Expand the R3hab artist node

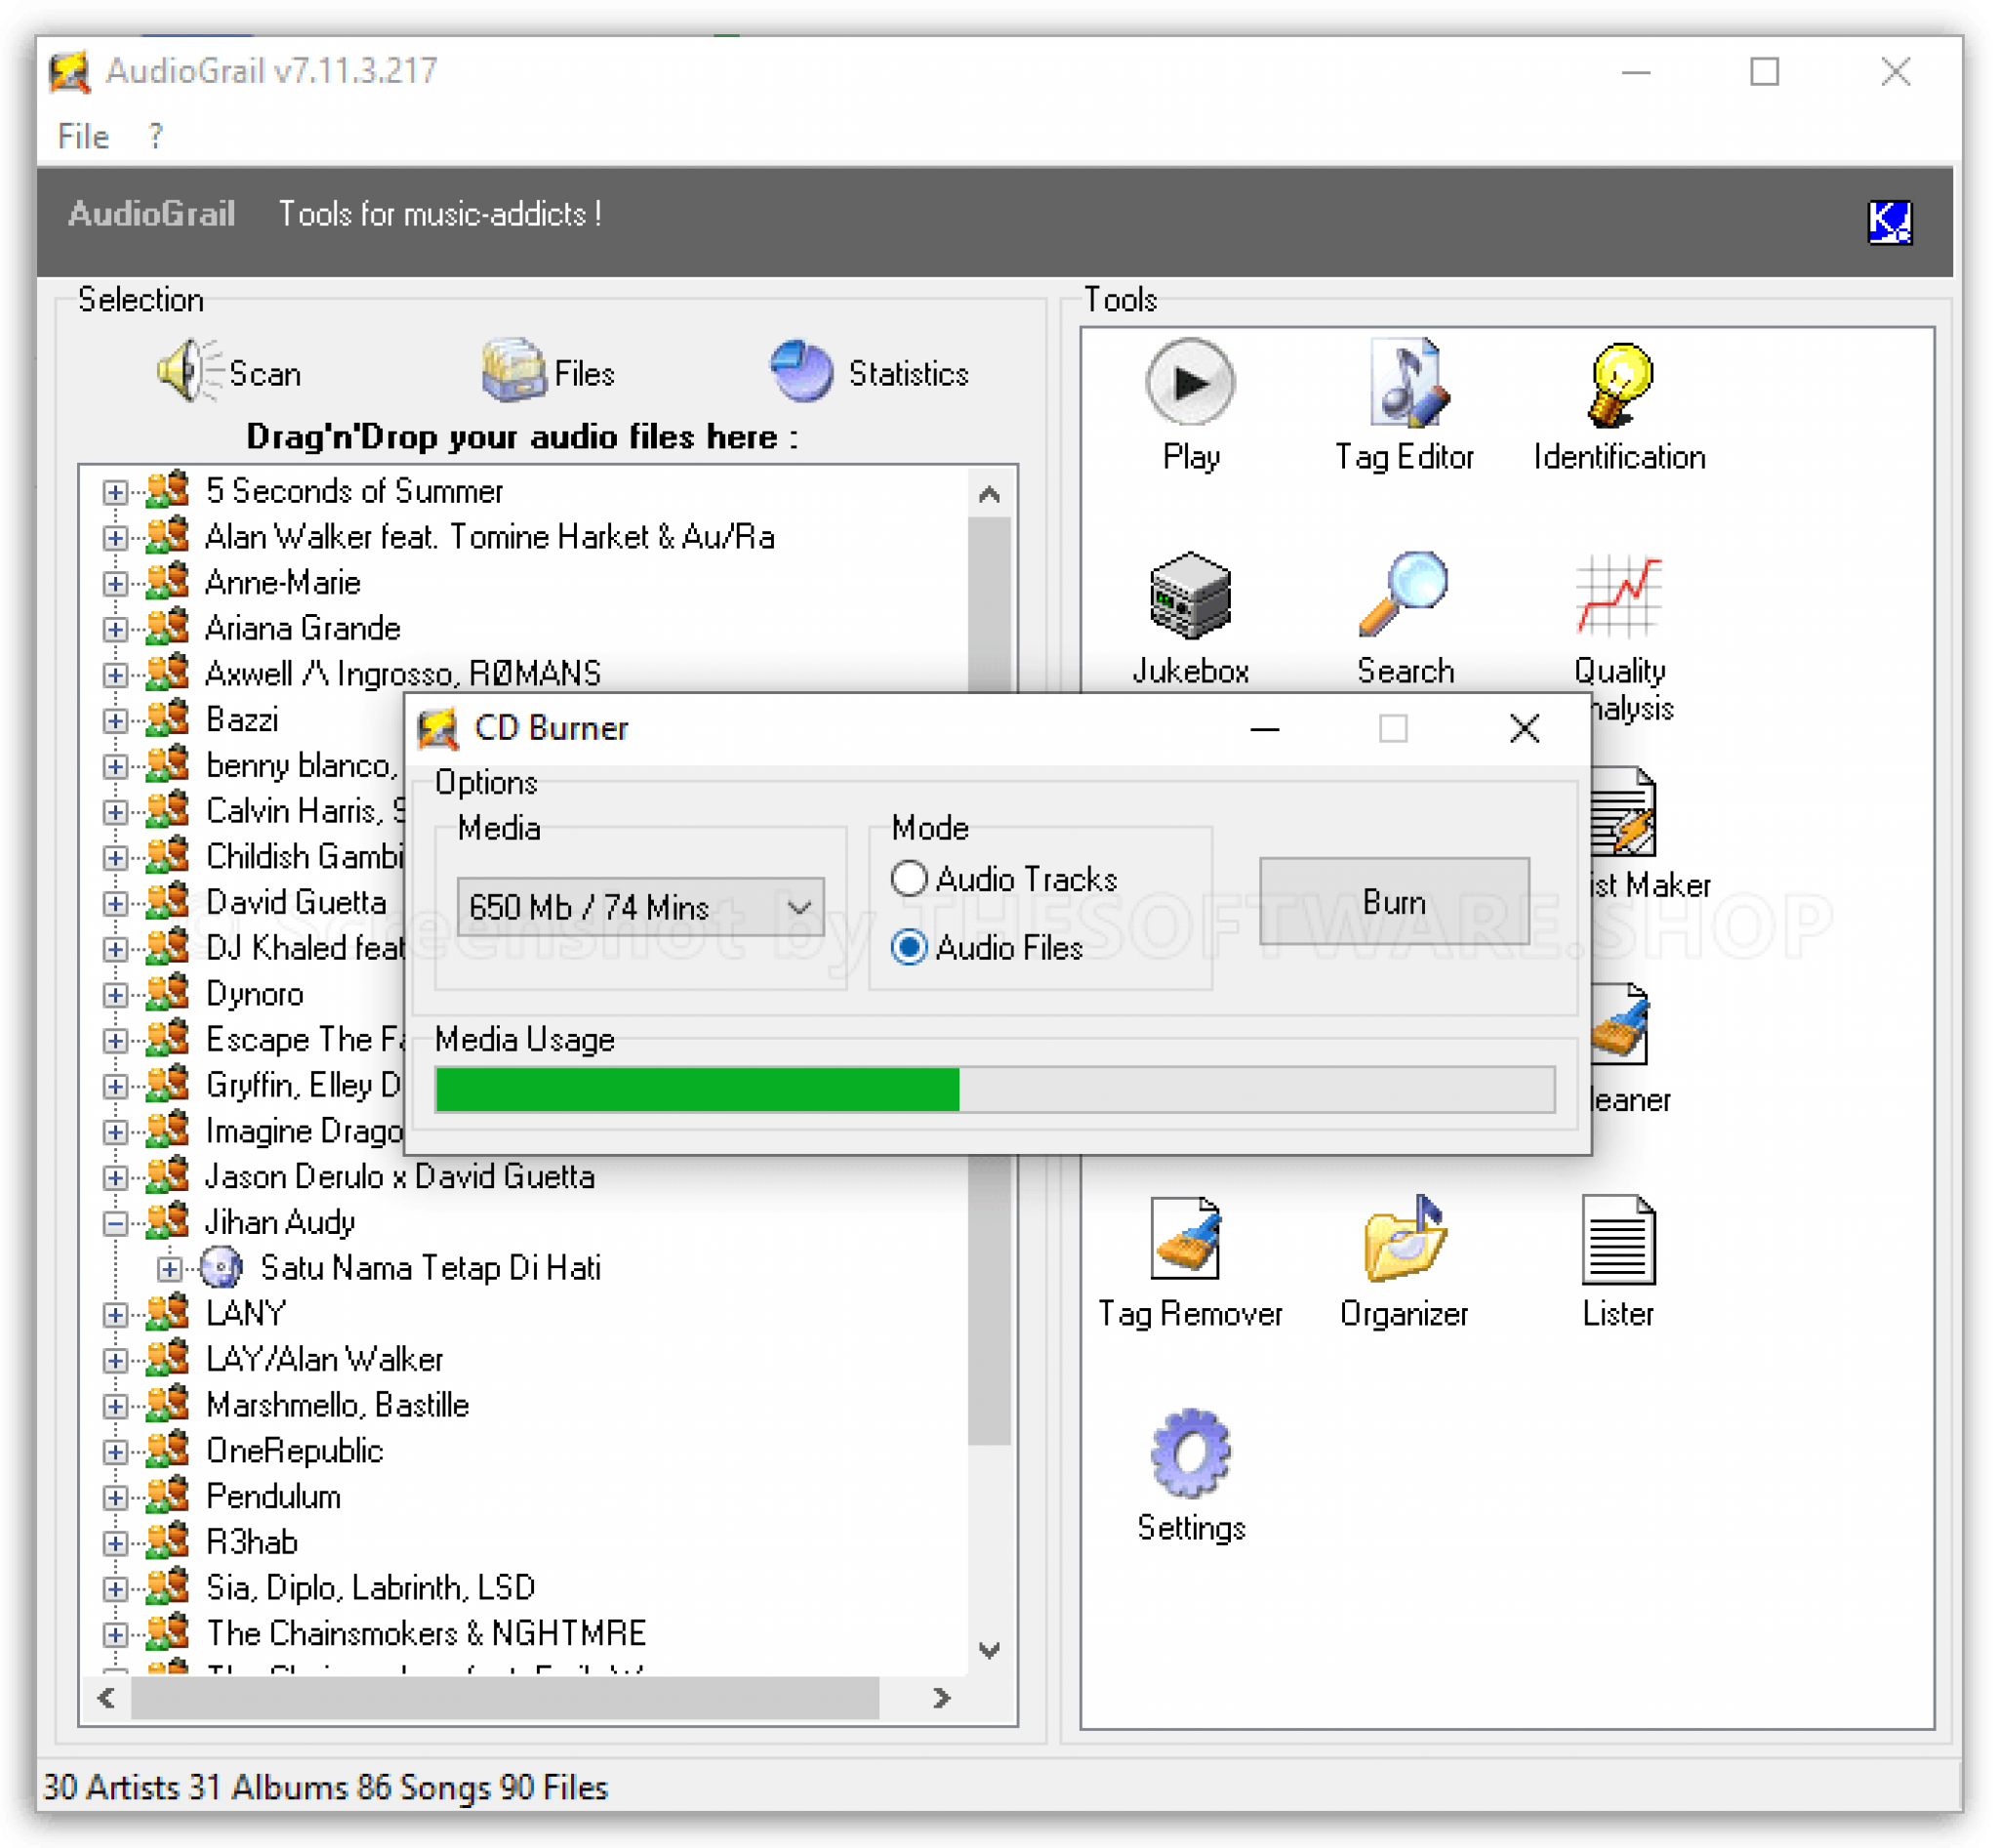115,1544
